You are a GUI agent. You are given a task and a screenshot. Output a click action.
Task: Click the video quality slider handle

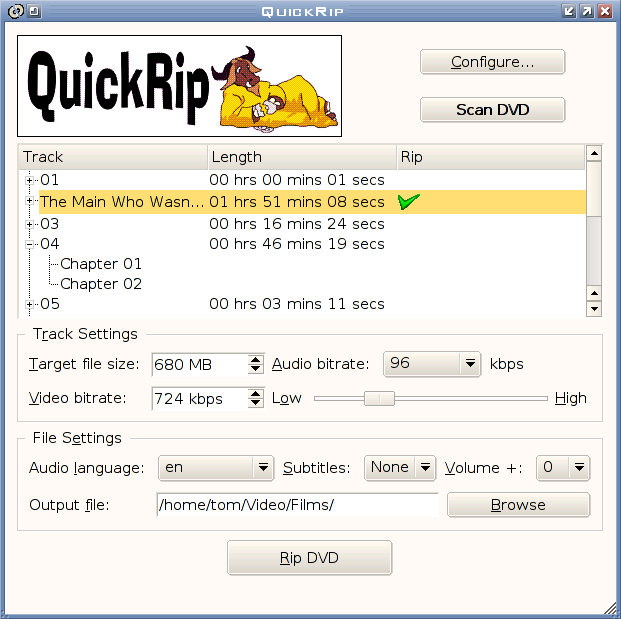pyautogui.click(x=379, y=398)
